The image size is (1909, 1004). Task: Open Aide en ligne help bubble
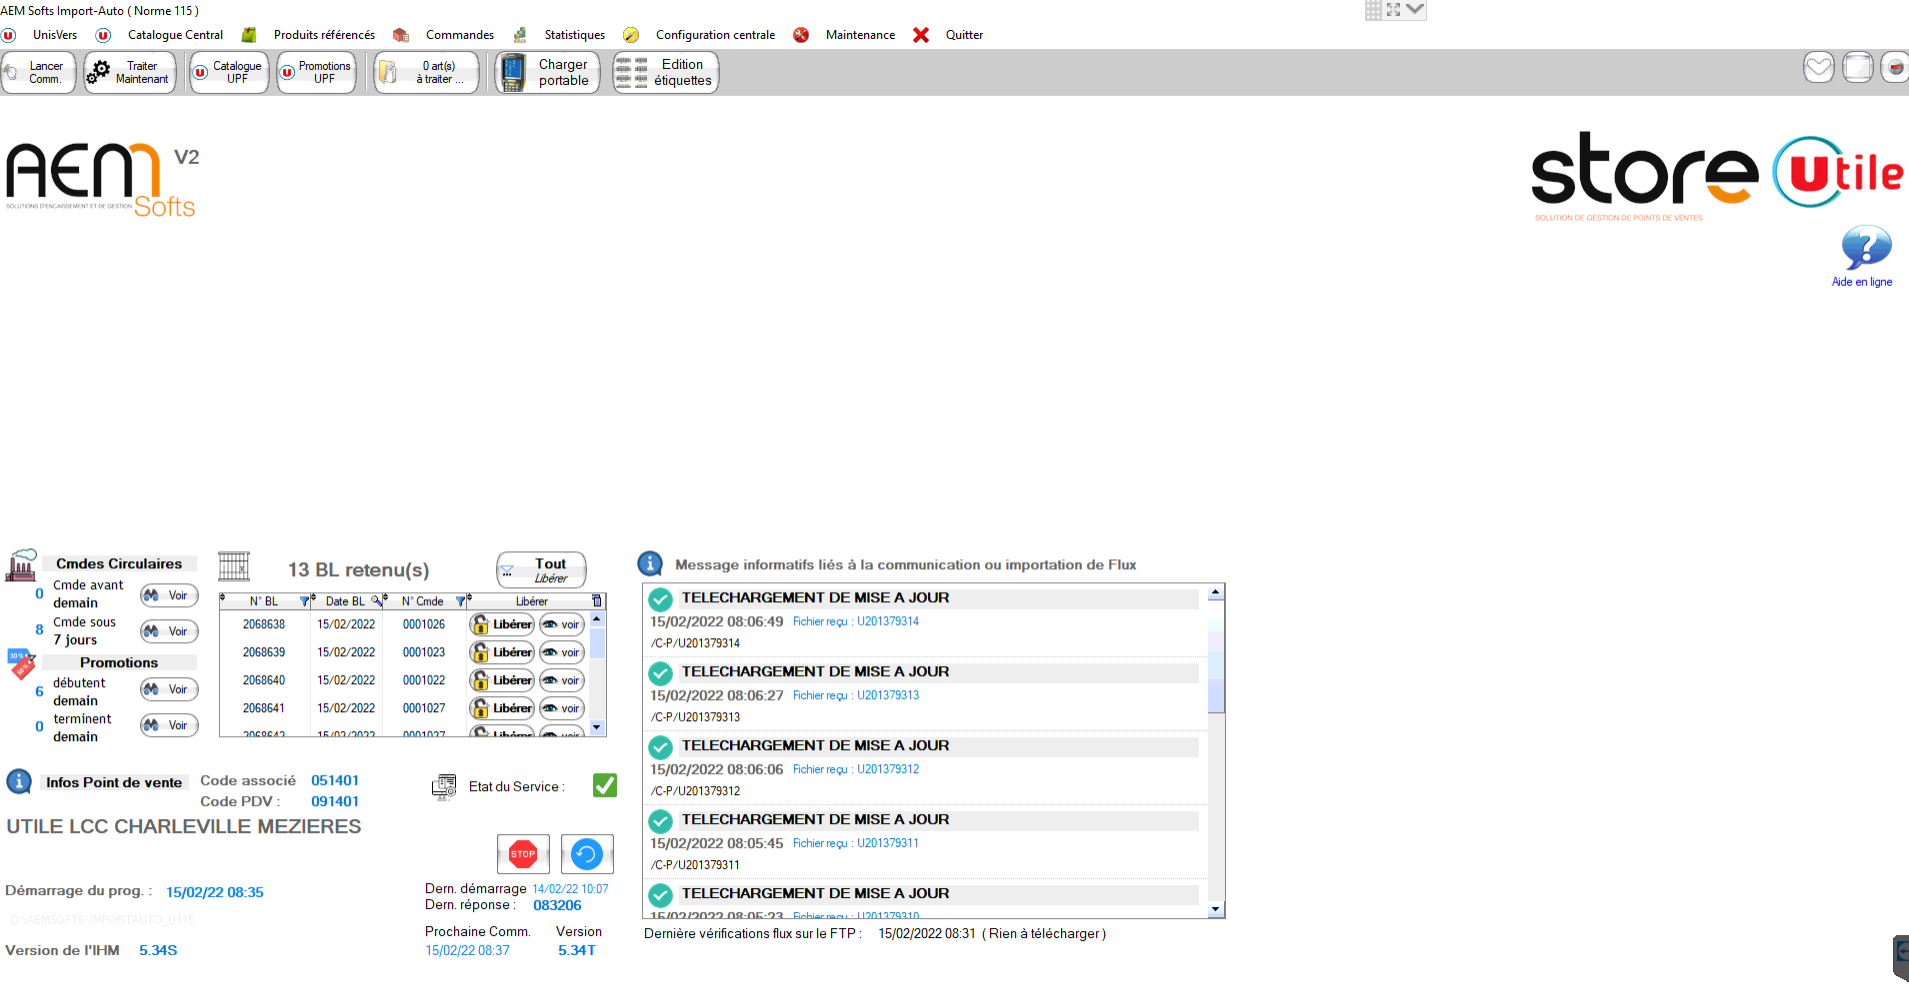1864,250
